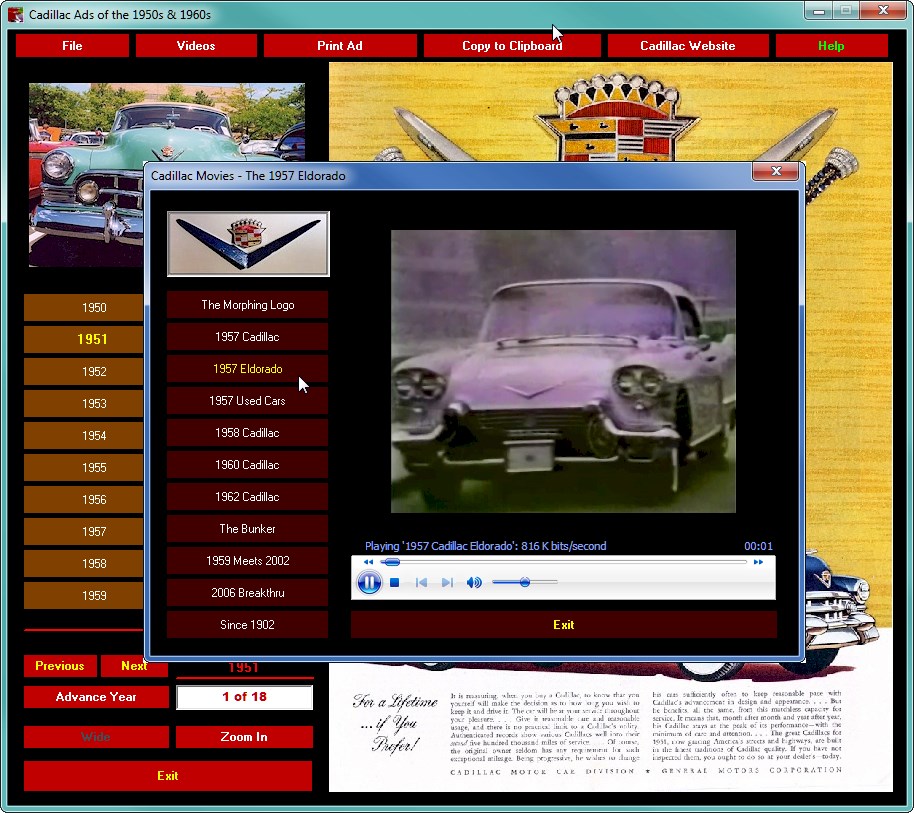This screenshot has height=813, width=914.
Task: Play the 2006 Breakthru movie
Action: (x=248, y=593)
